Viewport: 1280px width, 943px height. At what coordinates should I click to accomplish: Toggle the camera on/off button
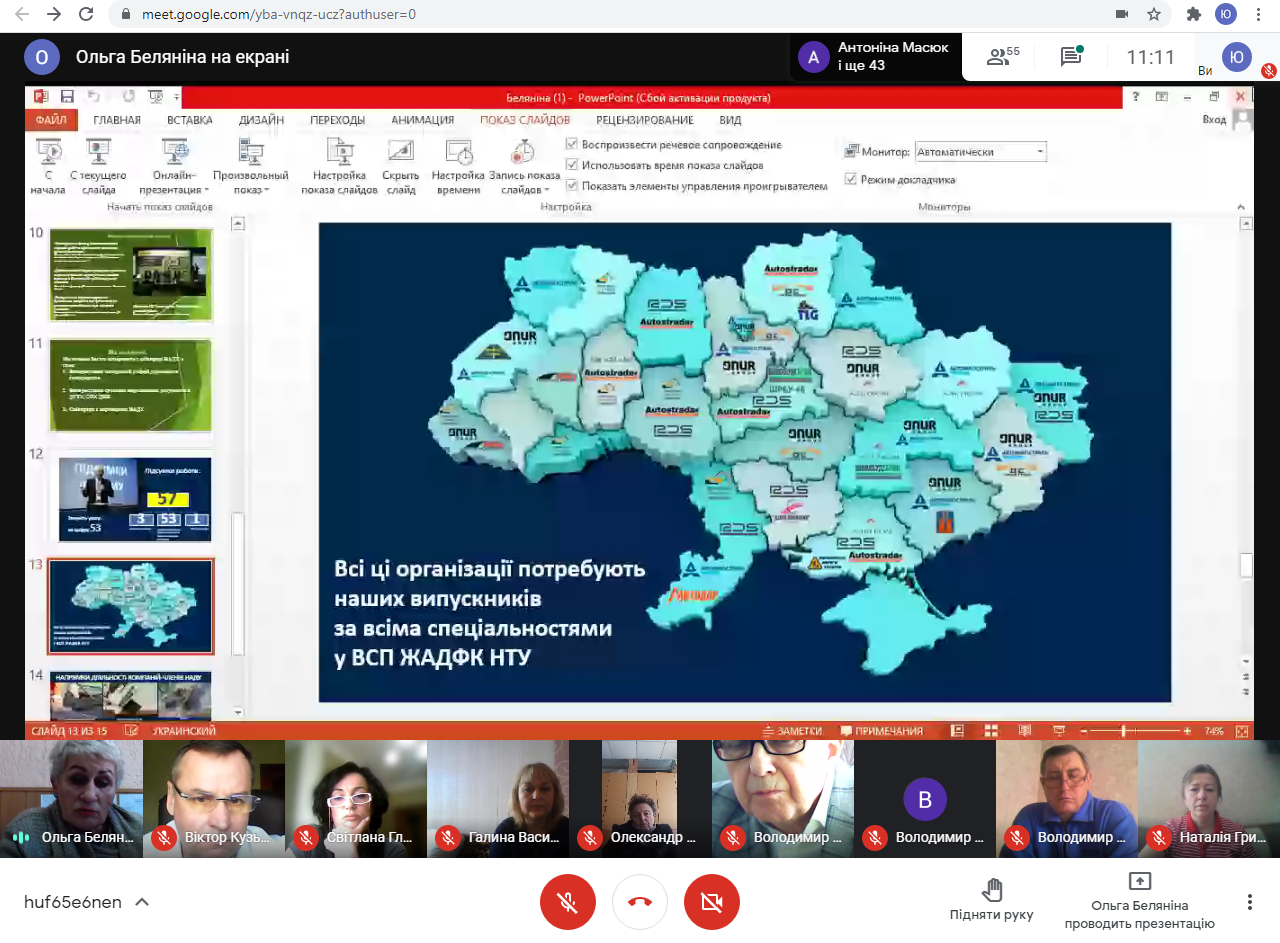(712, 902)
